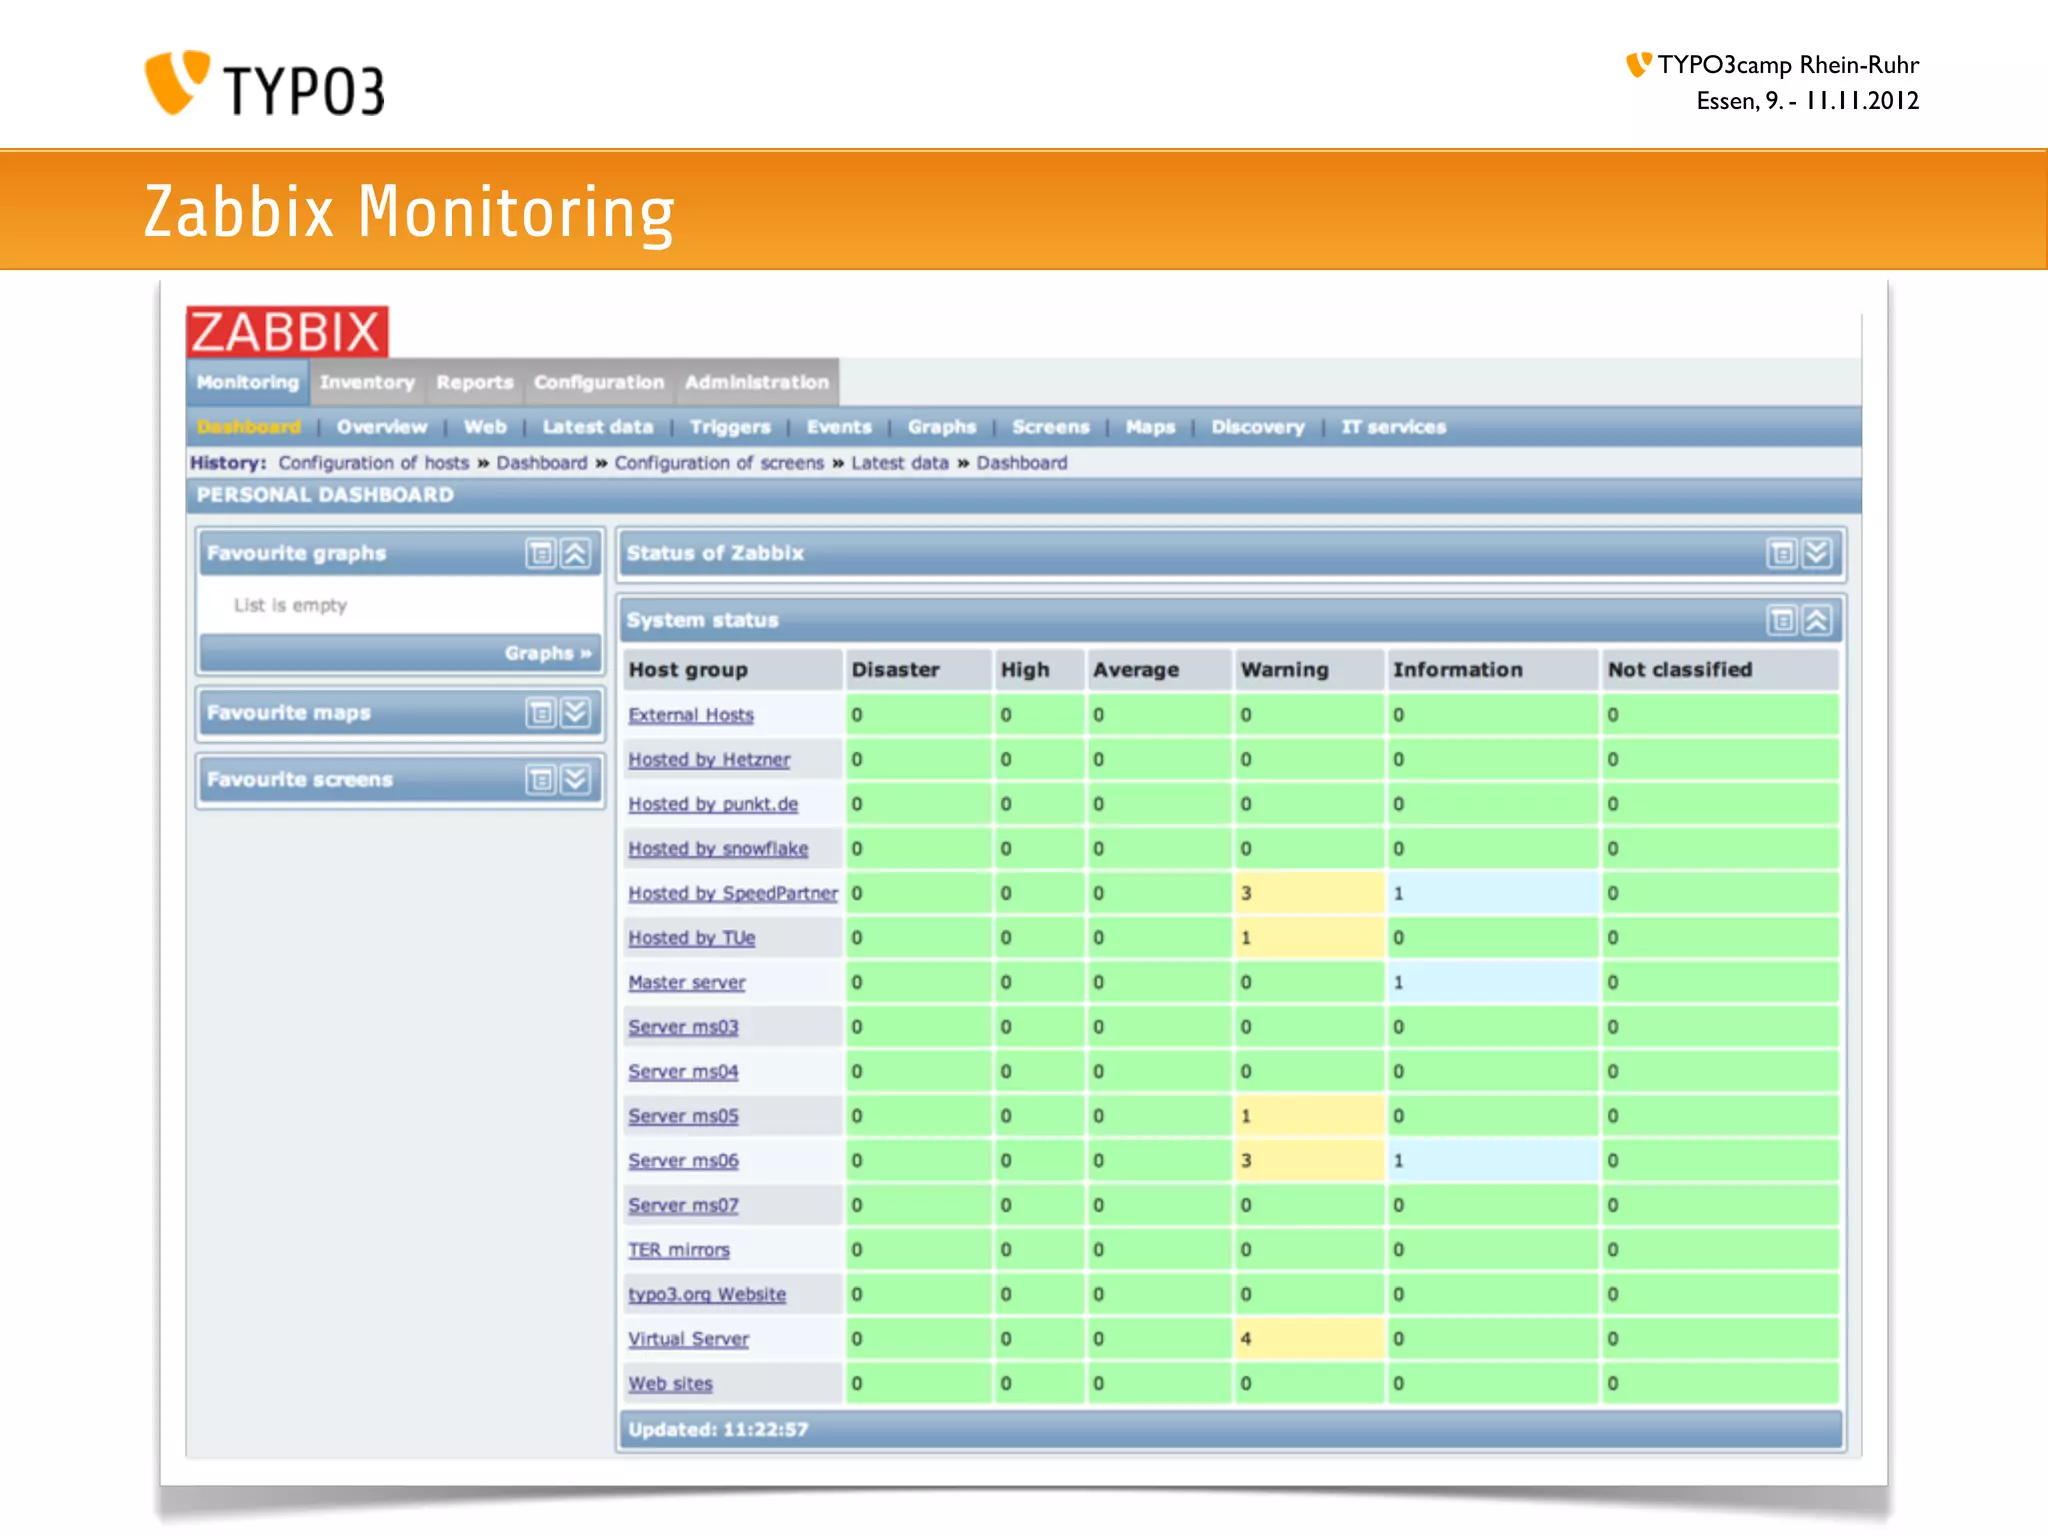
Task: Open the Hosted by SpeedPartner host group
Action: click(x=733, y=893)
